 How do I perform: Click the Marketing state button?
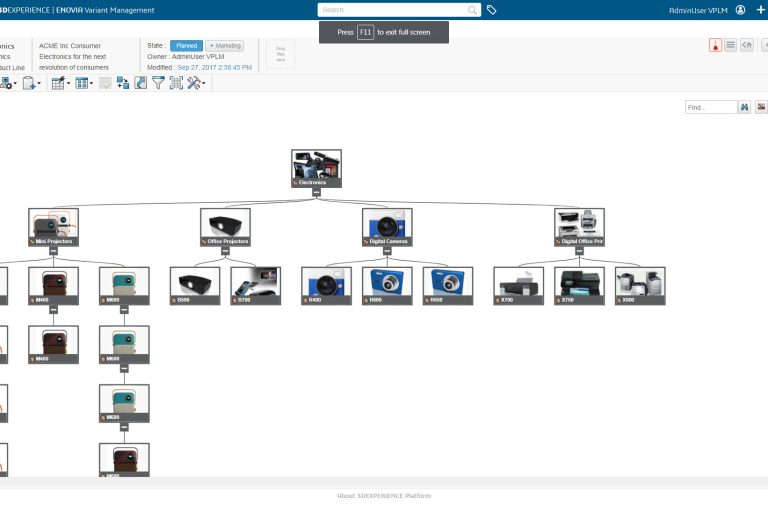click(x=225, y=46)
